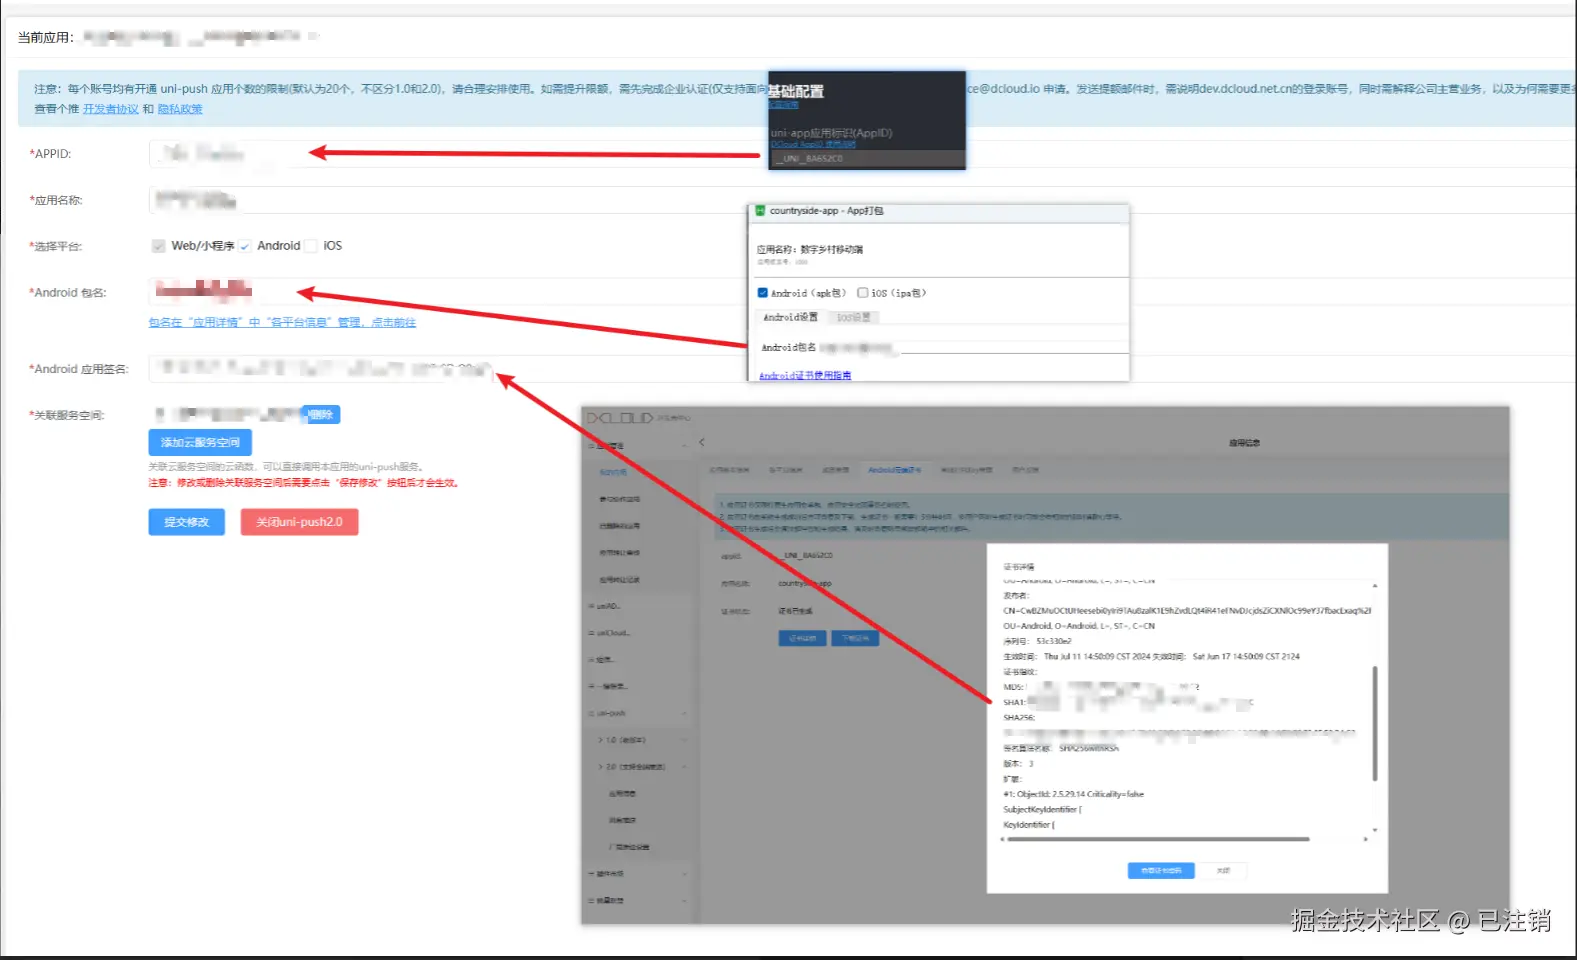This screenshot has height=960, width=1577.
Task: Open the 隐私政策 link
Action: point(180,109)
